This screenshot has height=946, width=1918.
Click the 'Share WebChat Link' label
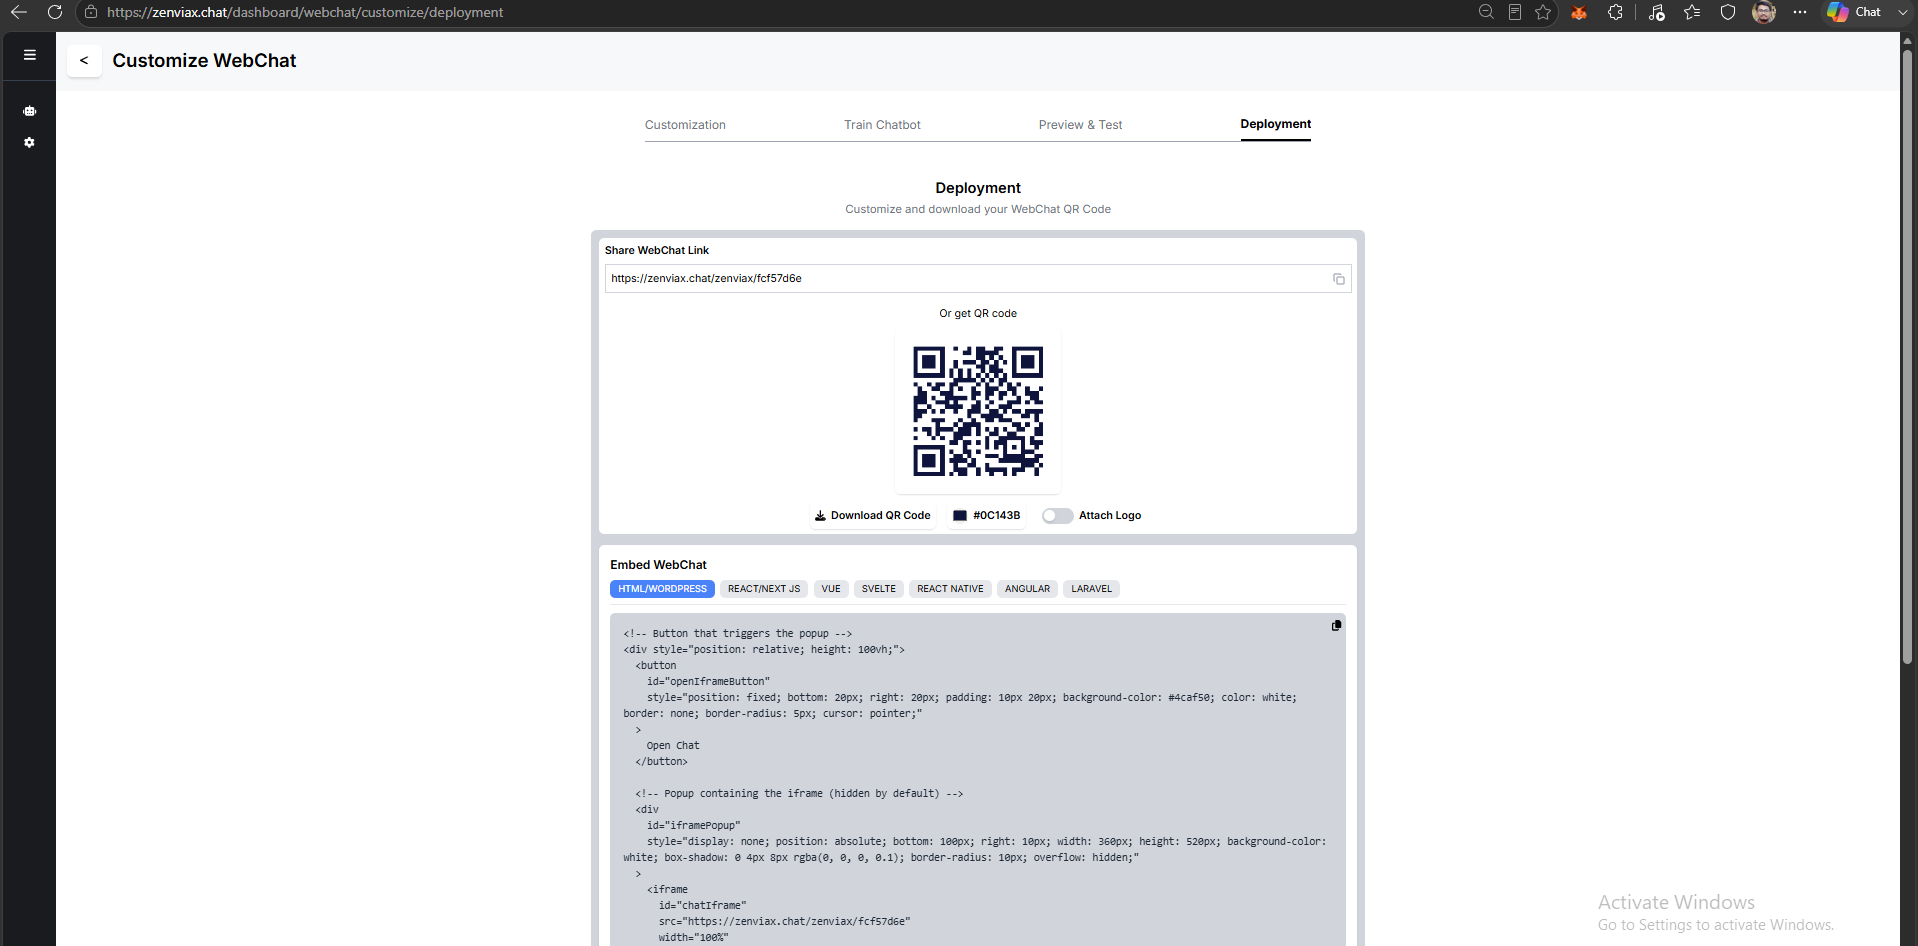tap(657, 251)
